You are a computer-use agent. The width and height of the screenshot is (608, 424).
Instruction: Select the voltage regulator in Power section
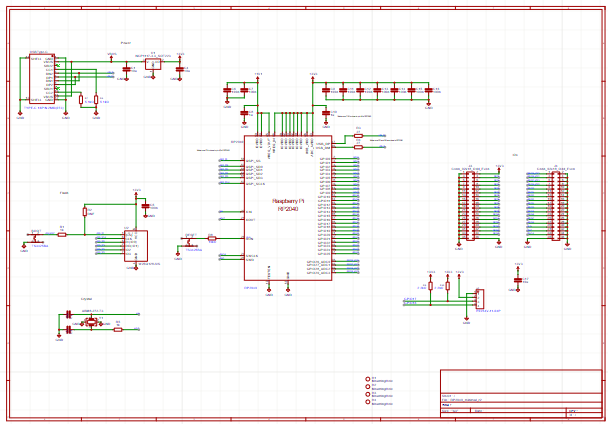click(153, 64)
